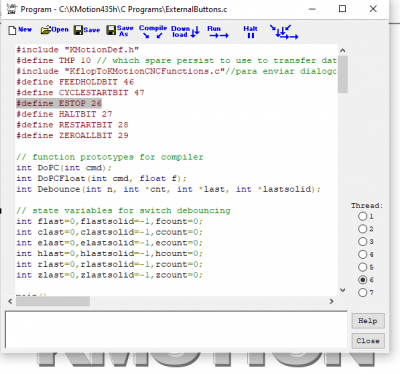Click the 'int rlast=0' declaration line
The height and width of the screenshot is (374, 400).
pyautogui.click(x=109, y=264)
